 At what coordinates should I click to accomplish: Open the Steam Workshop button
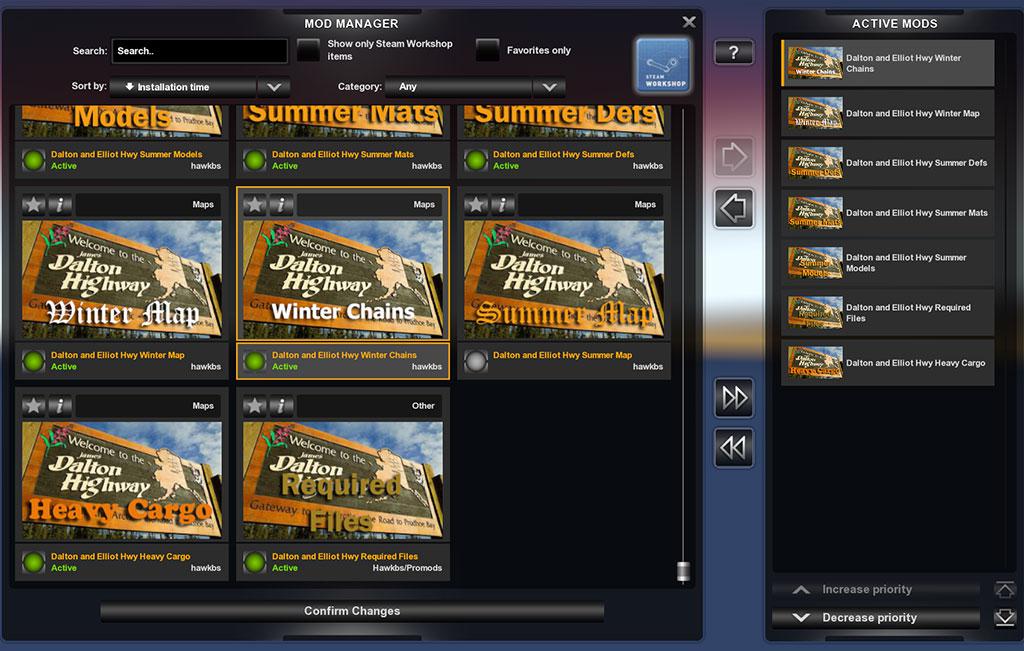[x=662, y=66]
